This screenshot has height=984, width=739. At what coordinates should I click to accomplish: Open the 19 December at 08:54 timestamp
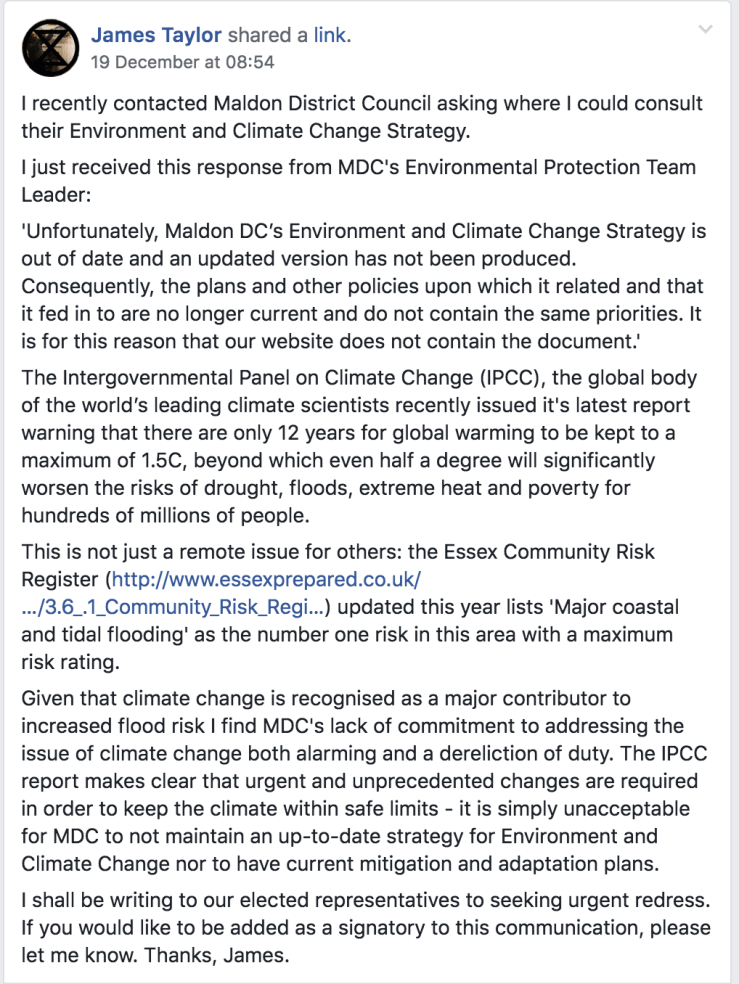click(182, 62)
